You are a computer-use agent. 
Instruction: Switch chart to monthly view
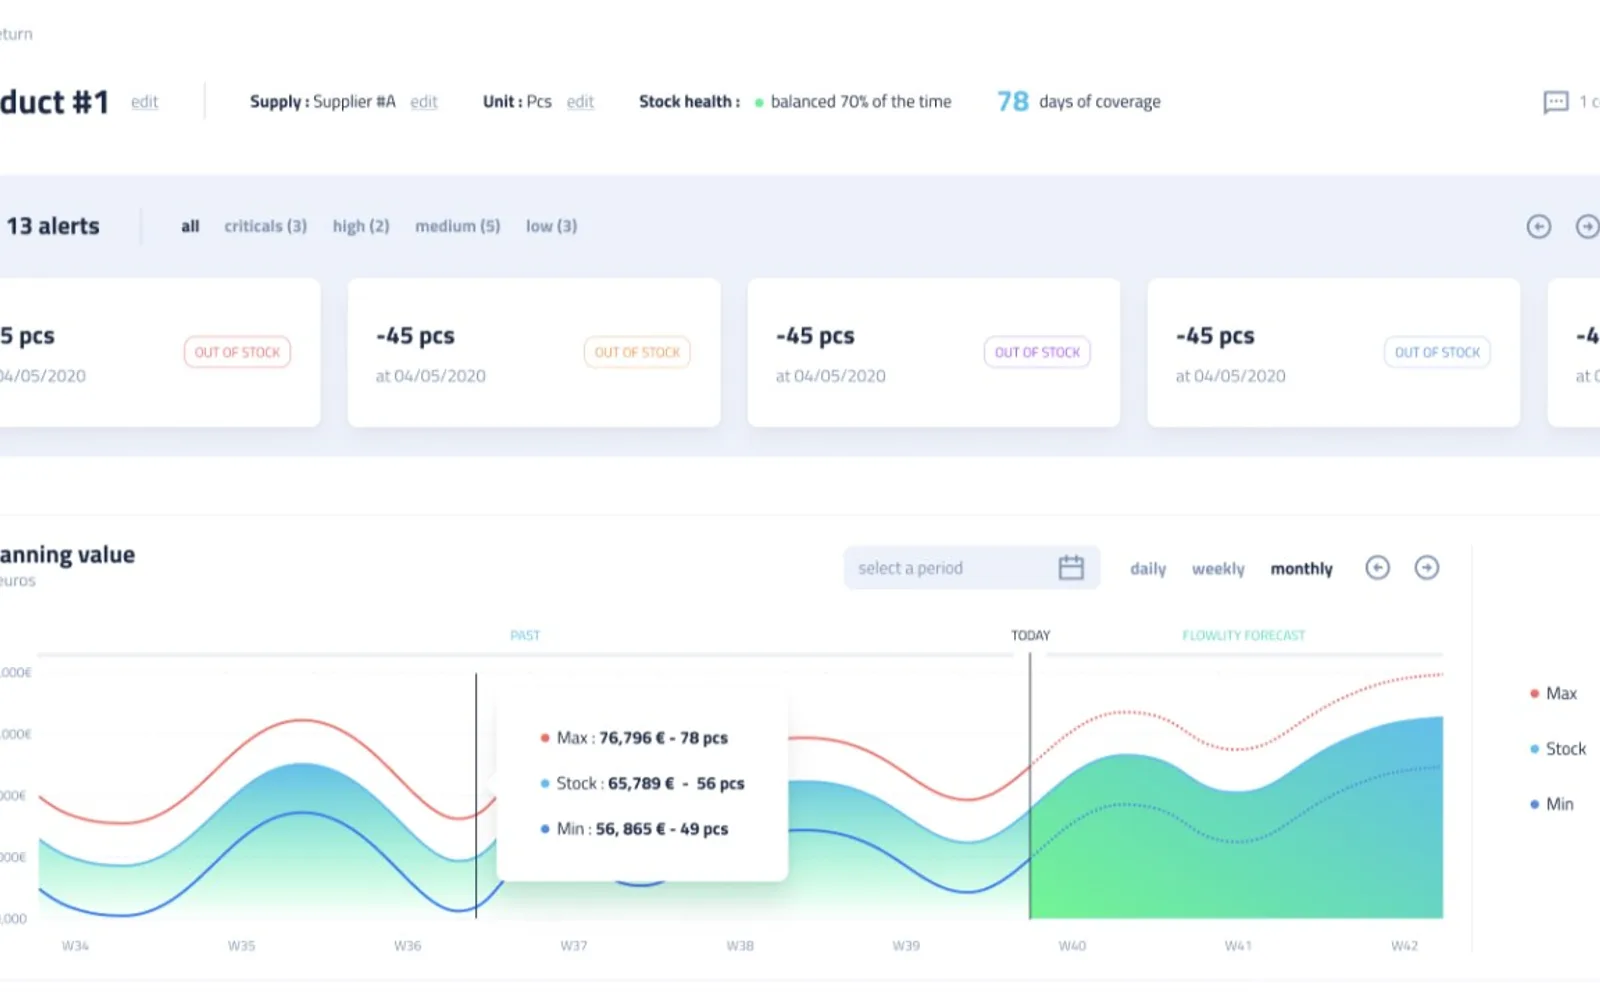[x=1302, y=569]
